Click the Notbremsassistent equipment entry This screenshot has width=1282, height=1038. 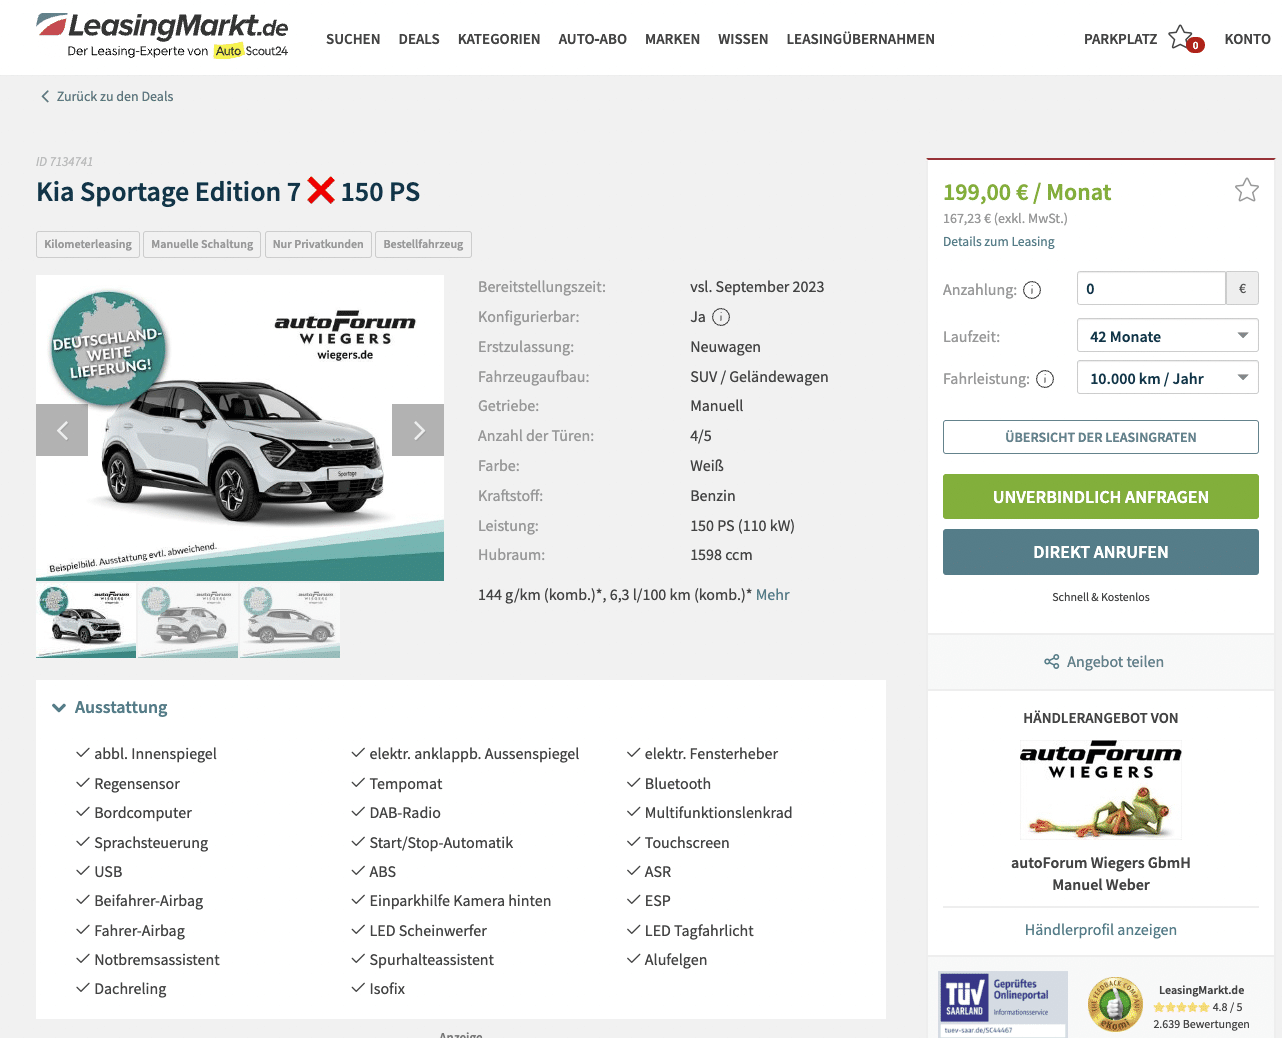click(x=157, y=960)
